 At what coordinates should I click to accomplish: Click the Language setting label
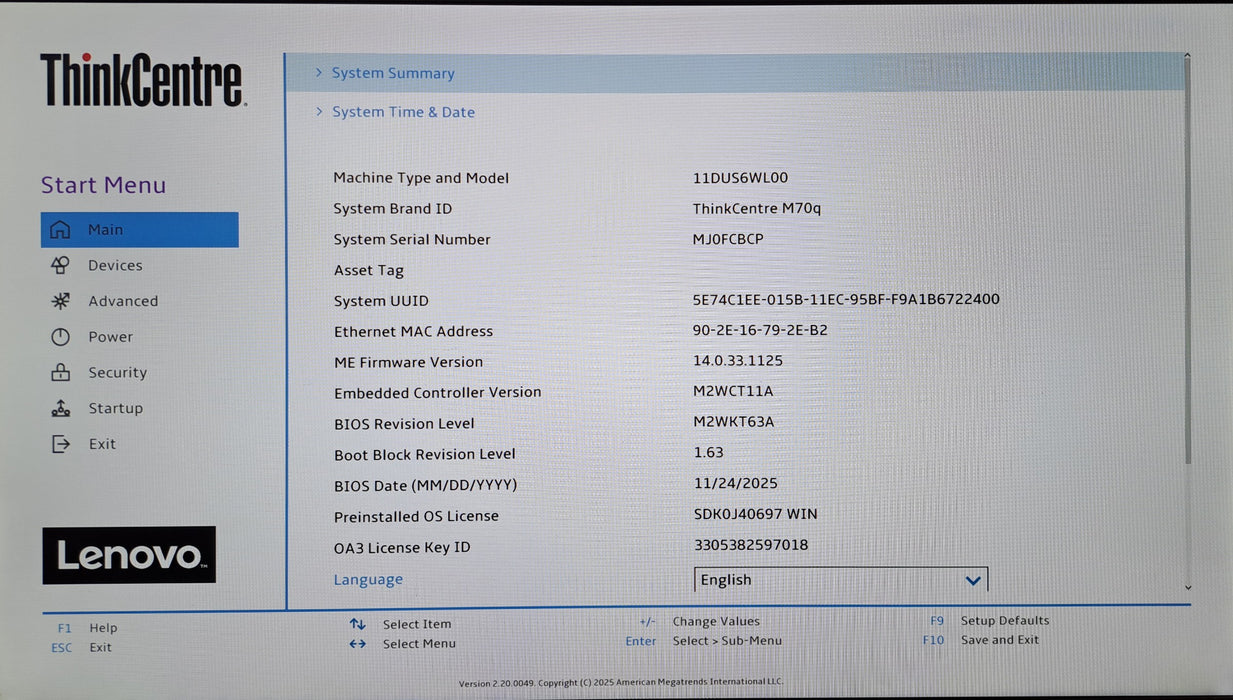[x=368, y=580]
